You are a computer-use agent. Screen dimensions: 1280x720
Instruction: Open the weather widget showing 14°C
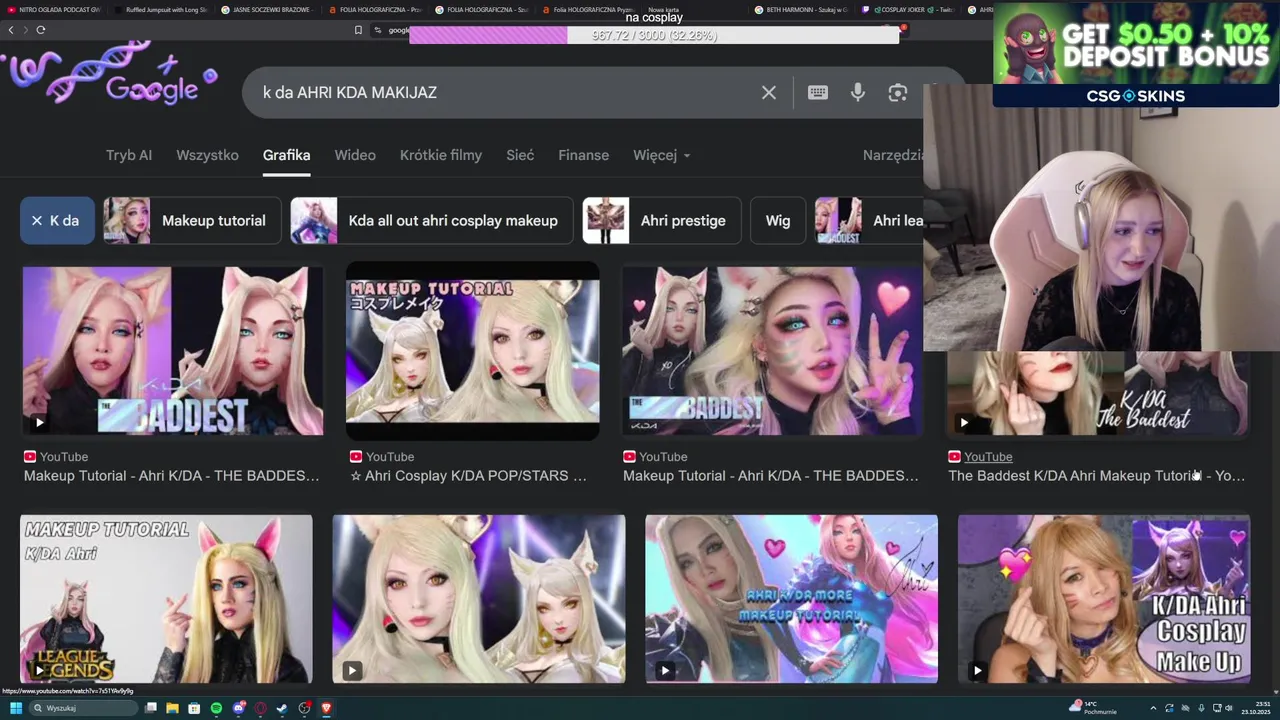1092,708
